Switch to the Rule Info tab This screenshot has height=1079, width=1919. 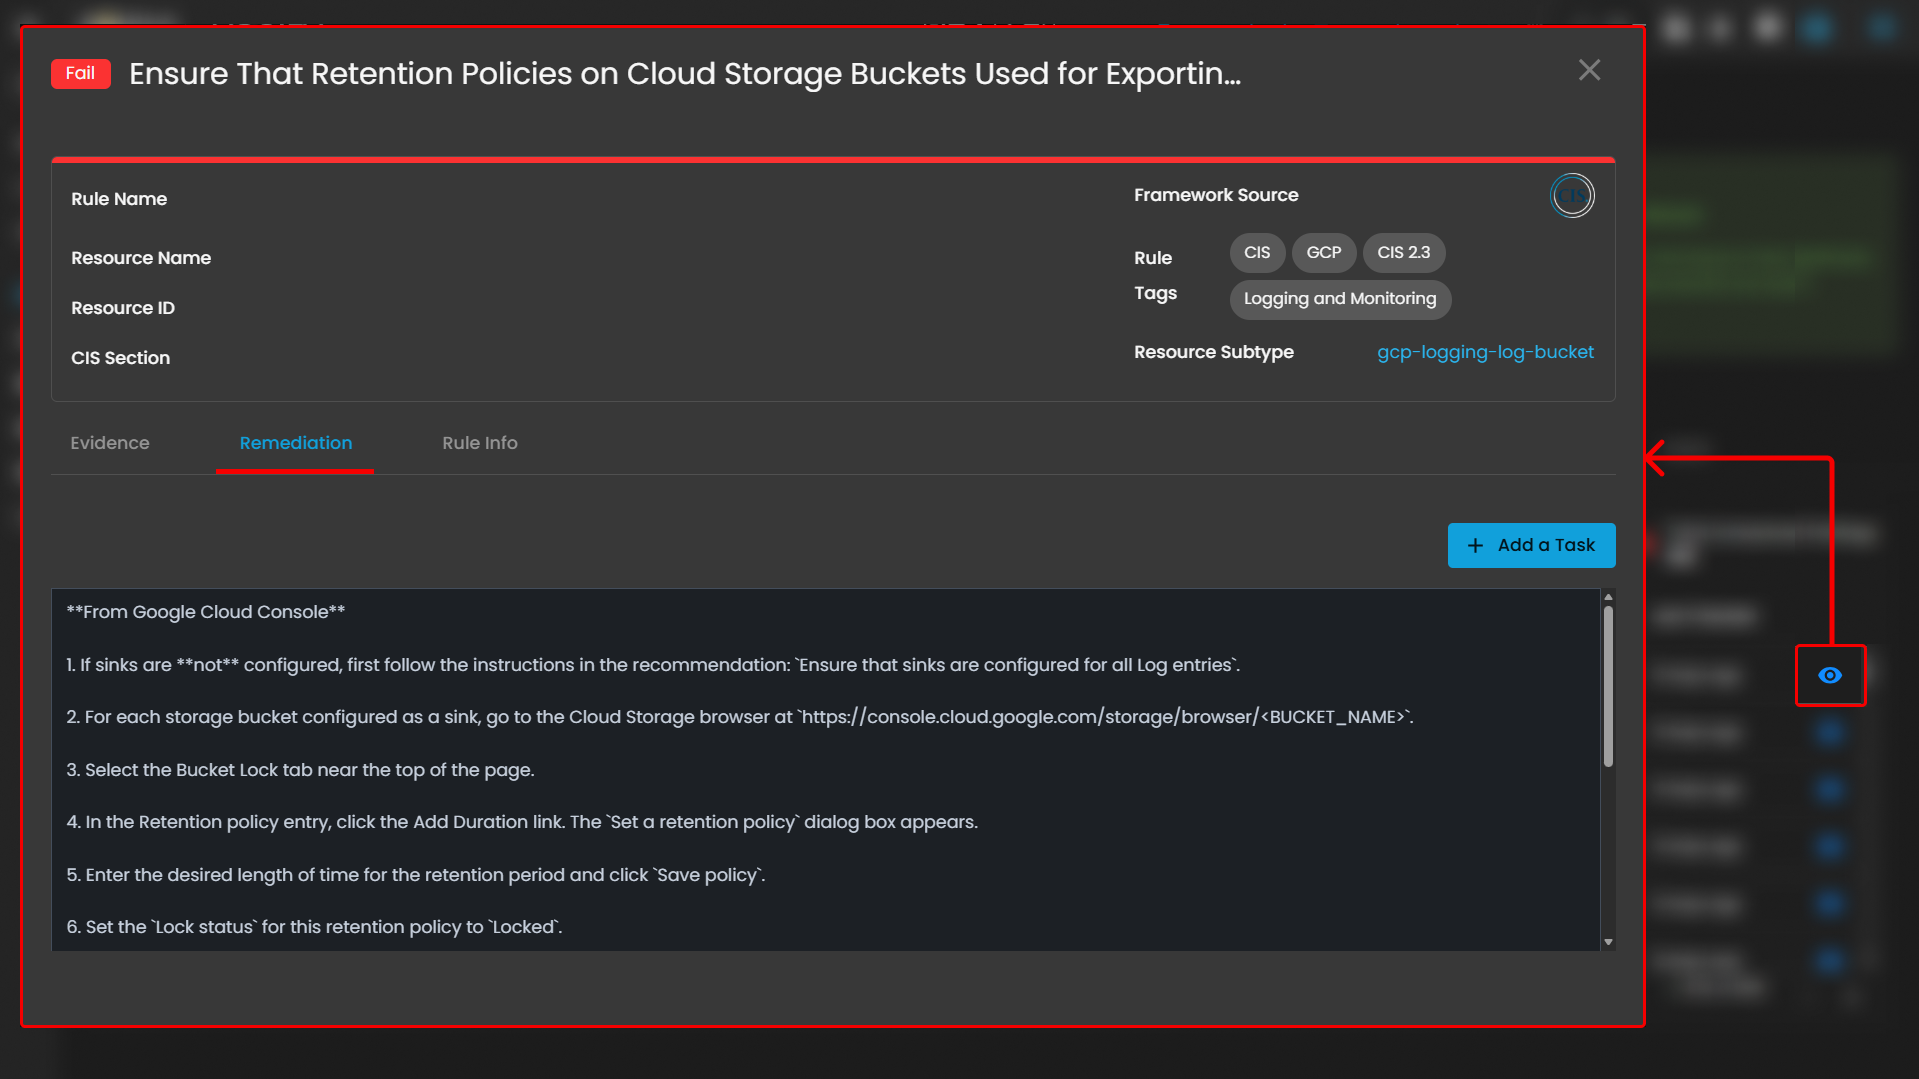click(x=480, y=443)
